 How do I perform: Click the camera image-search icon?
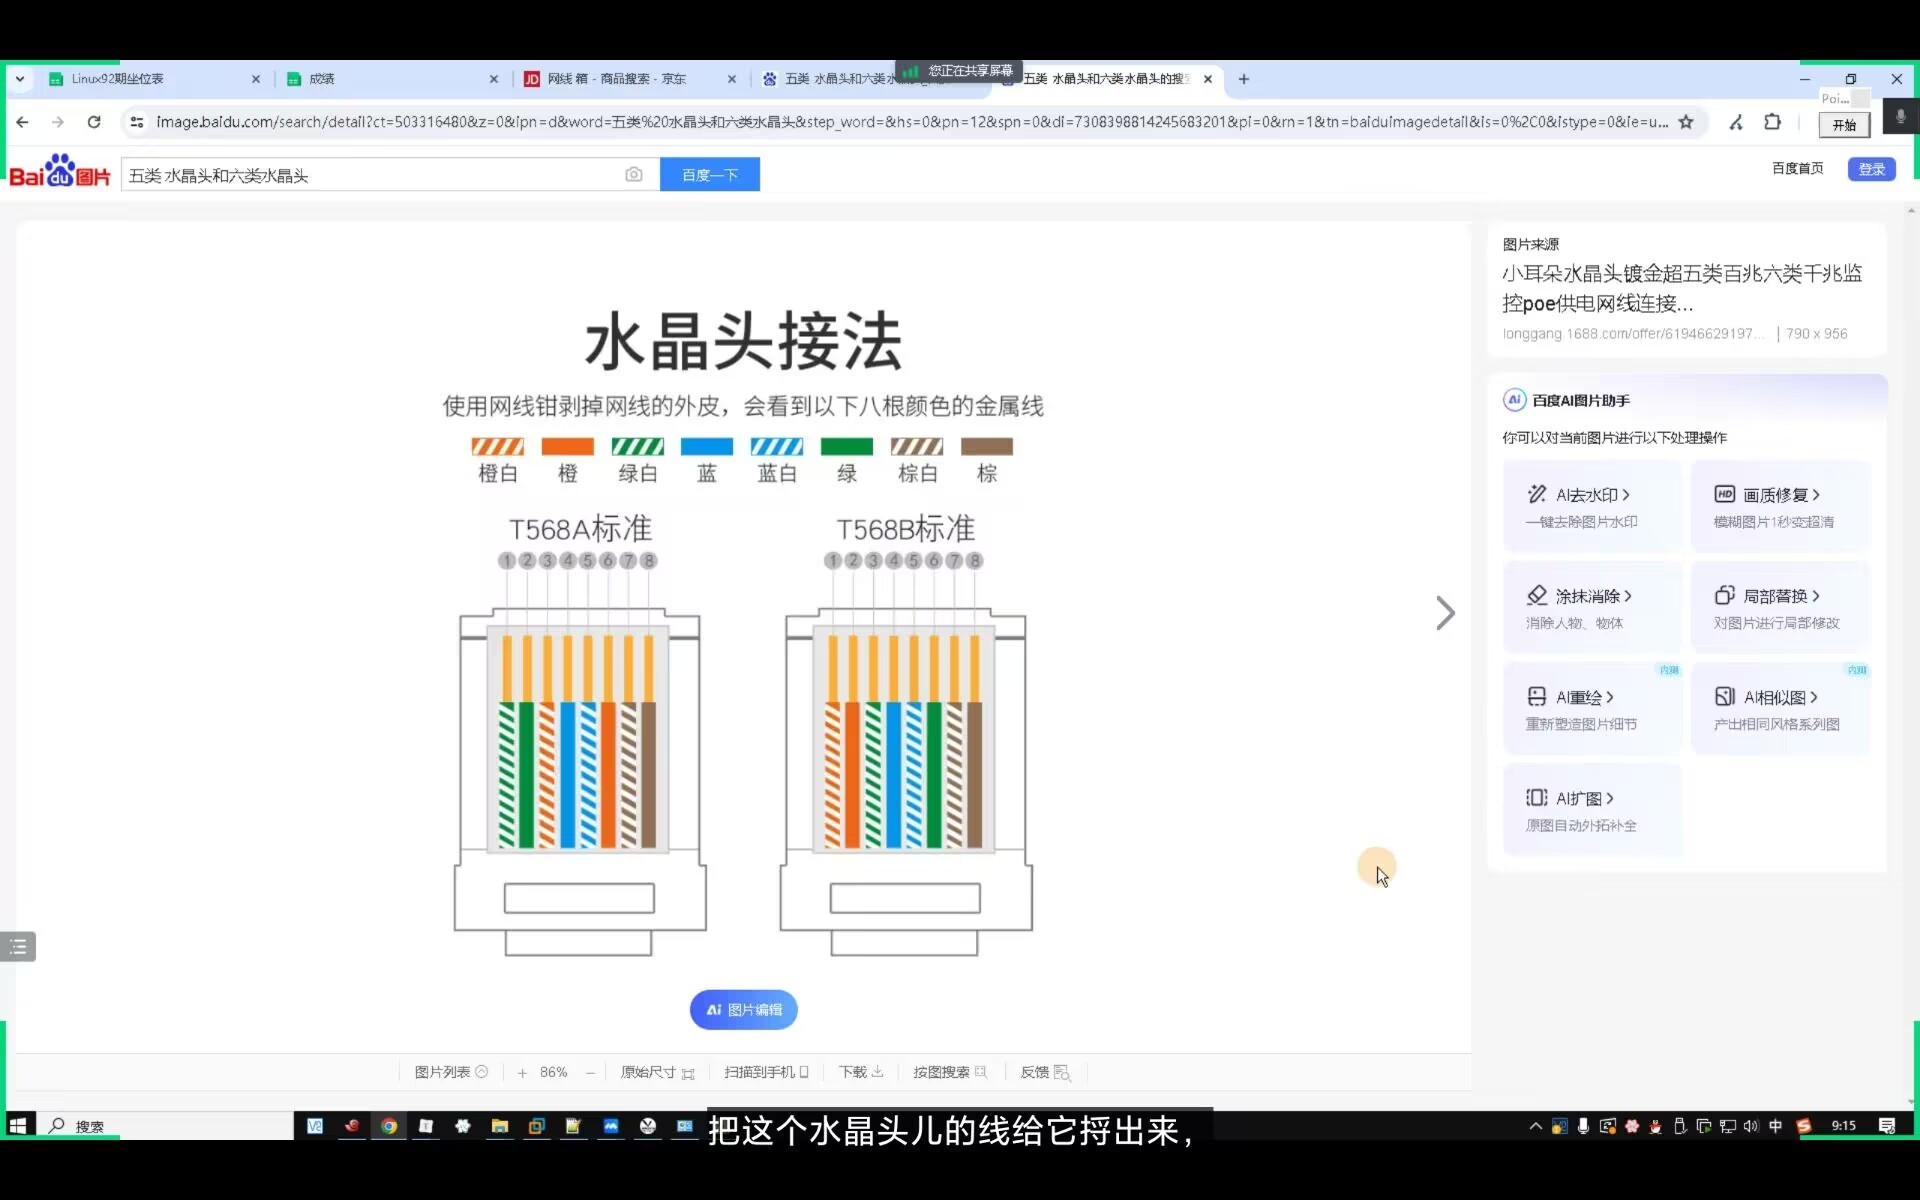tap(633, 175)
